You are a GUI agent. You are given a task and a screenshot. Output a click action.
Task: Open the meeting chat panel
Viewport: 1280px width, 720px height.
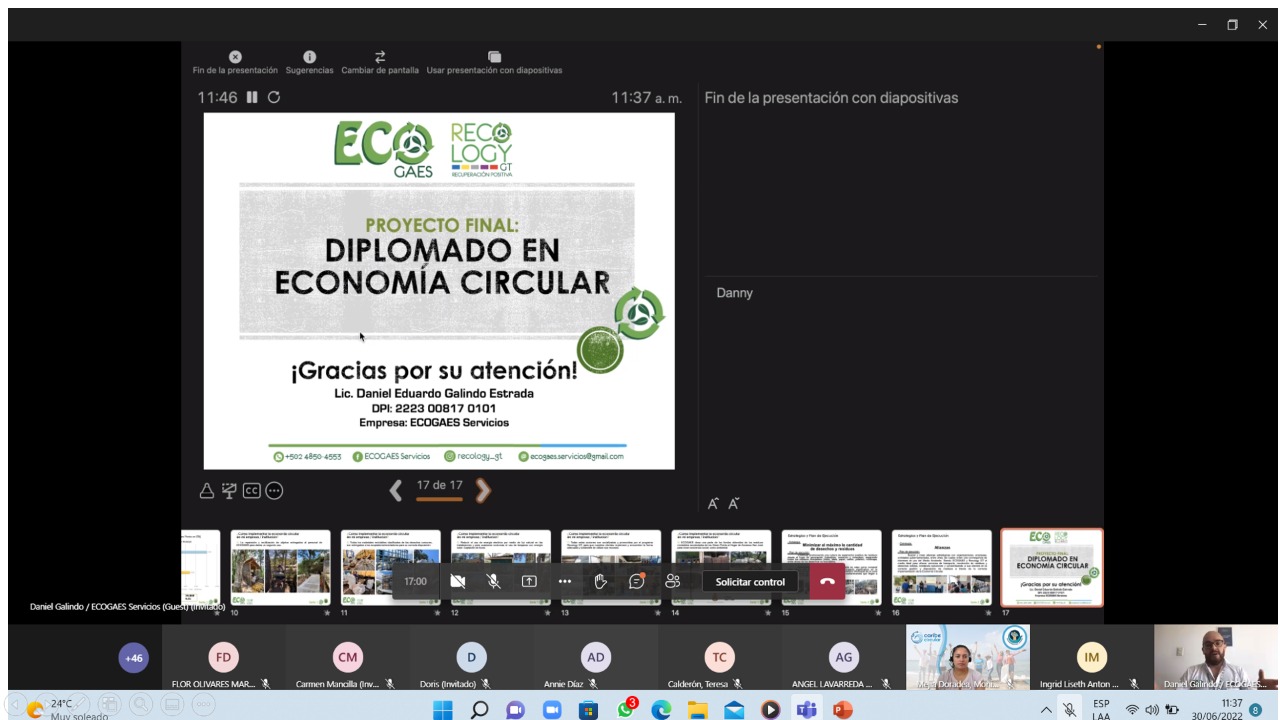tap(637, 581)
